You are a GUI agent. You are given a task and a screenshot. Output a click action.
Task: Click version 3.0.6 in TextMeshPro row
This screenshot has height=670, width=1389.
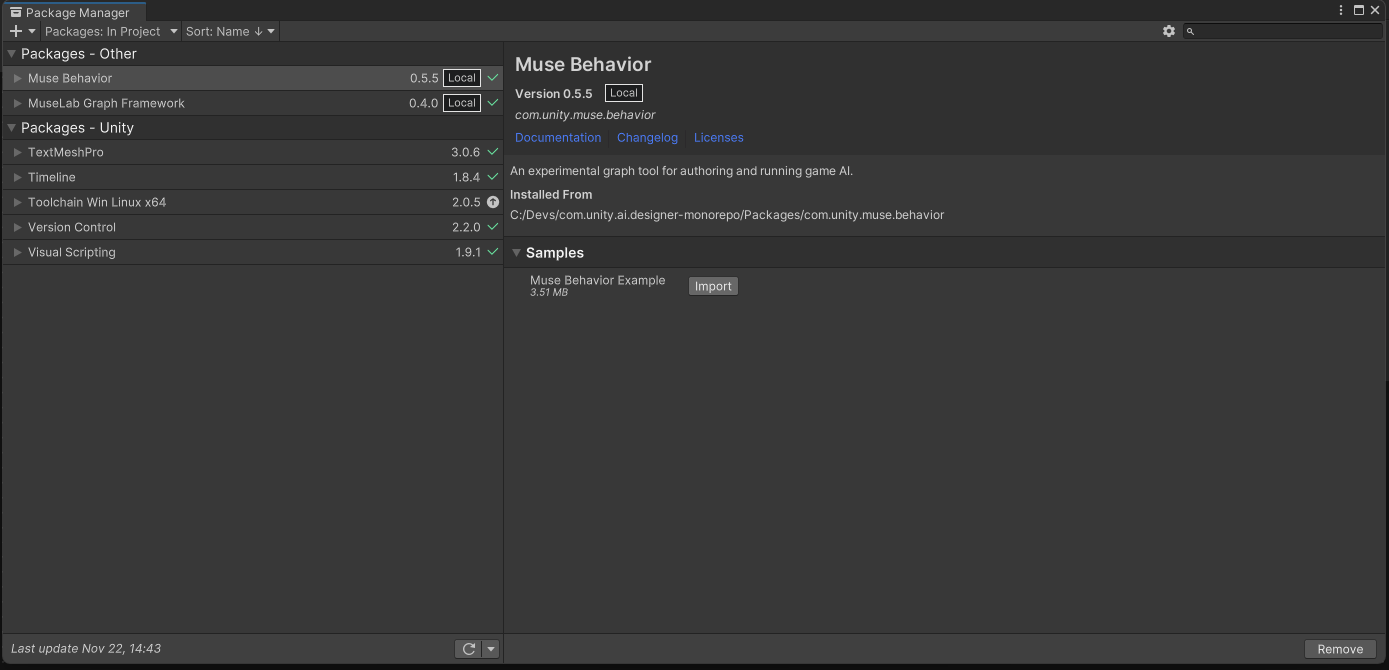point(466,152)
